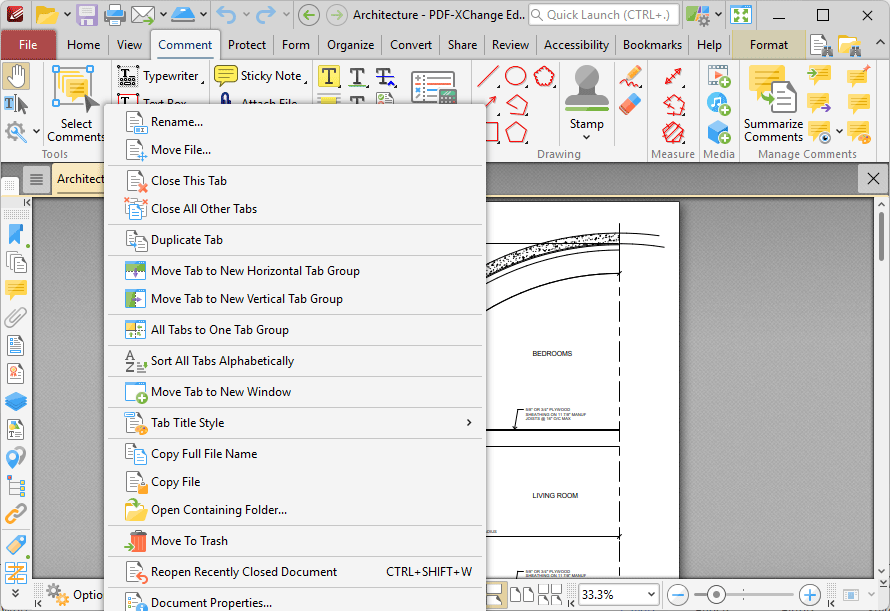Click the Select Comments tool
This screenshot has width=890, height=611.
75,103
